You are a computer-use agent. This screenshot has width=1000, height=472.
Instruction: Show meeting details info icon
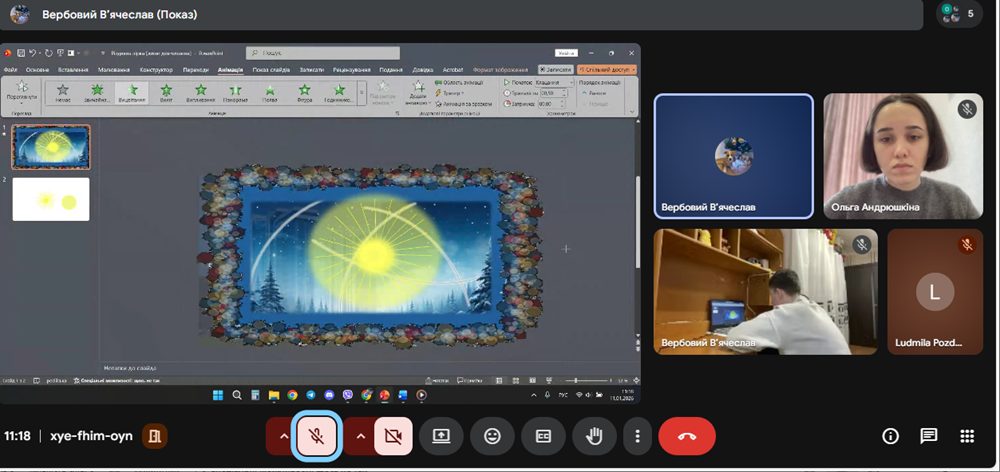pos(890,436)
